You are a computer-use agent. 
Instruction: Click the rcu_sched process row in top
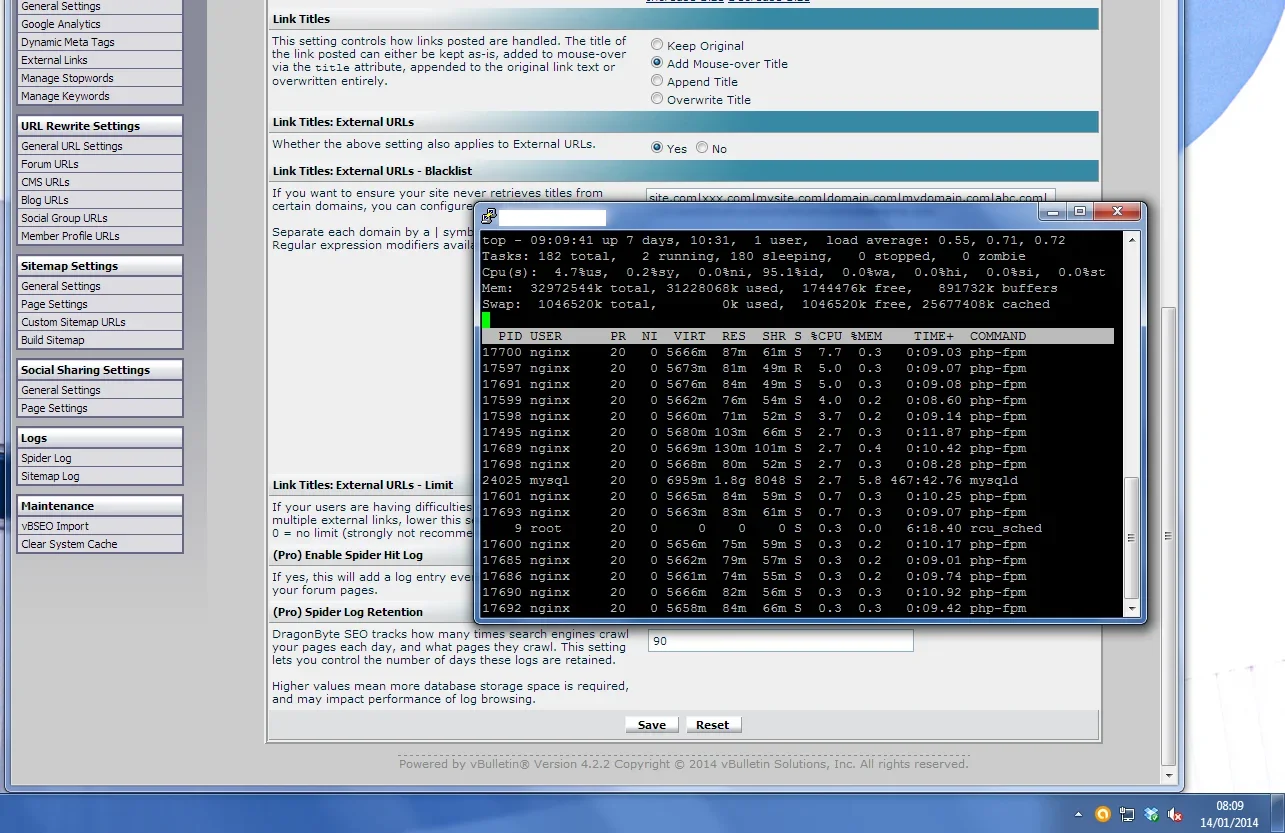click(797, 528)
